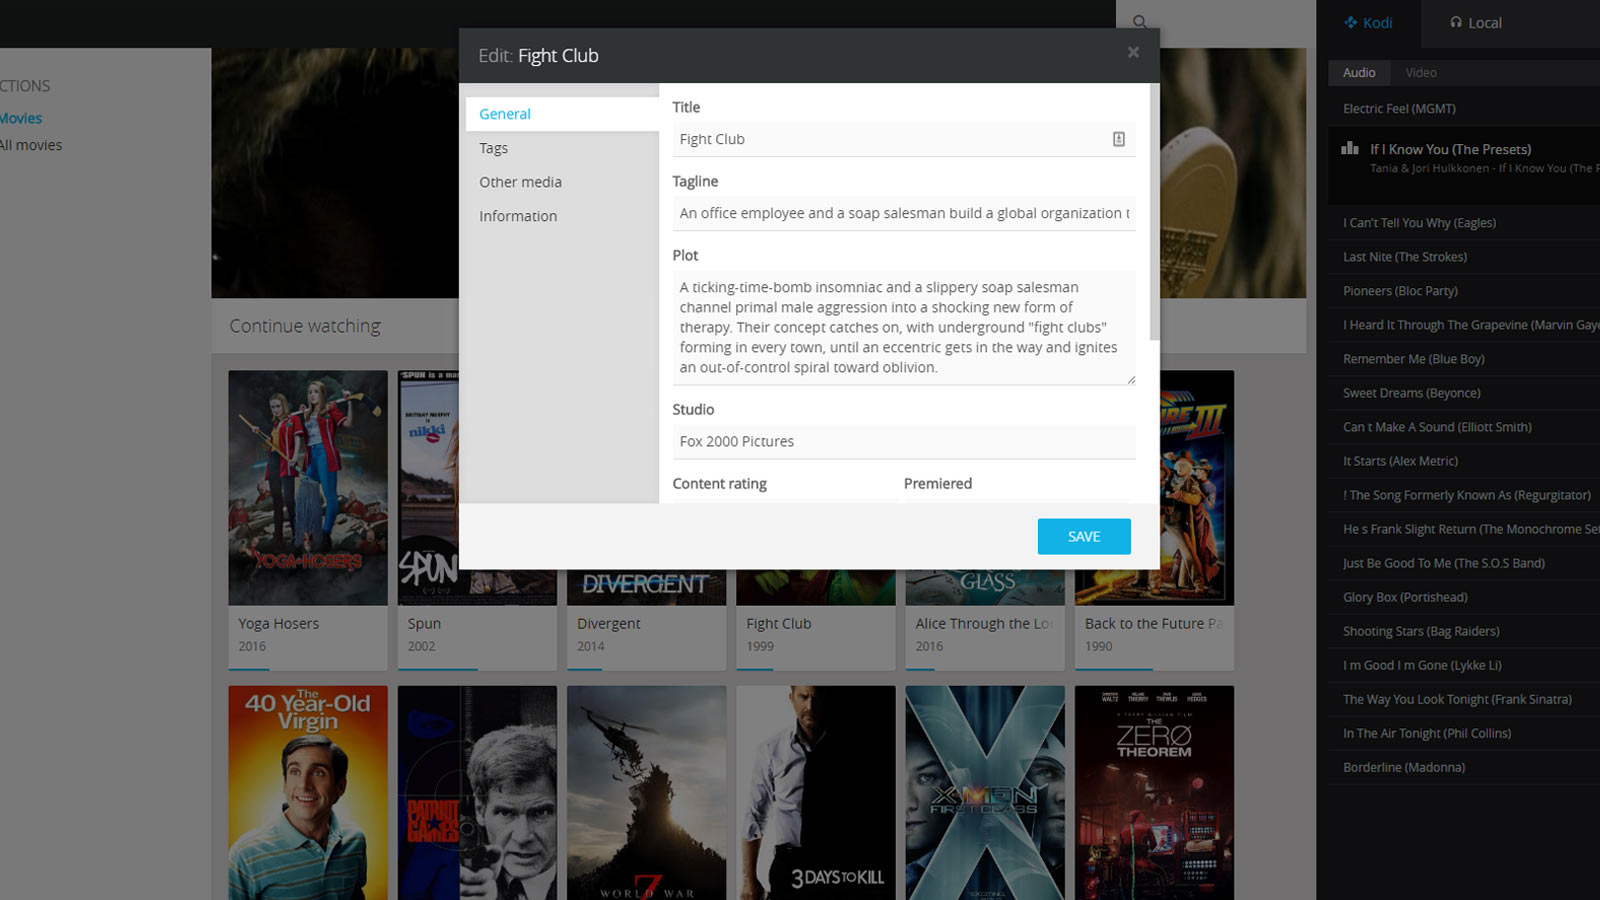Click the Fight Club card title
Image resolution: width=1600 pixels, height=900 pixels.
[779, 623]
